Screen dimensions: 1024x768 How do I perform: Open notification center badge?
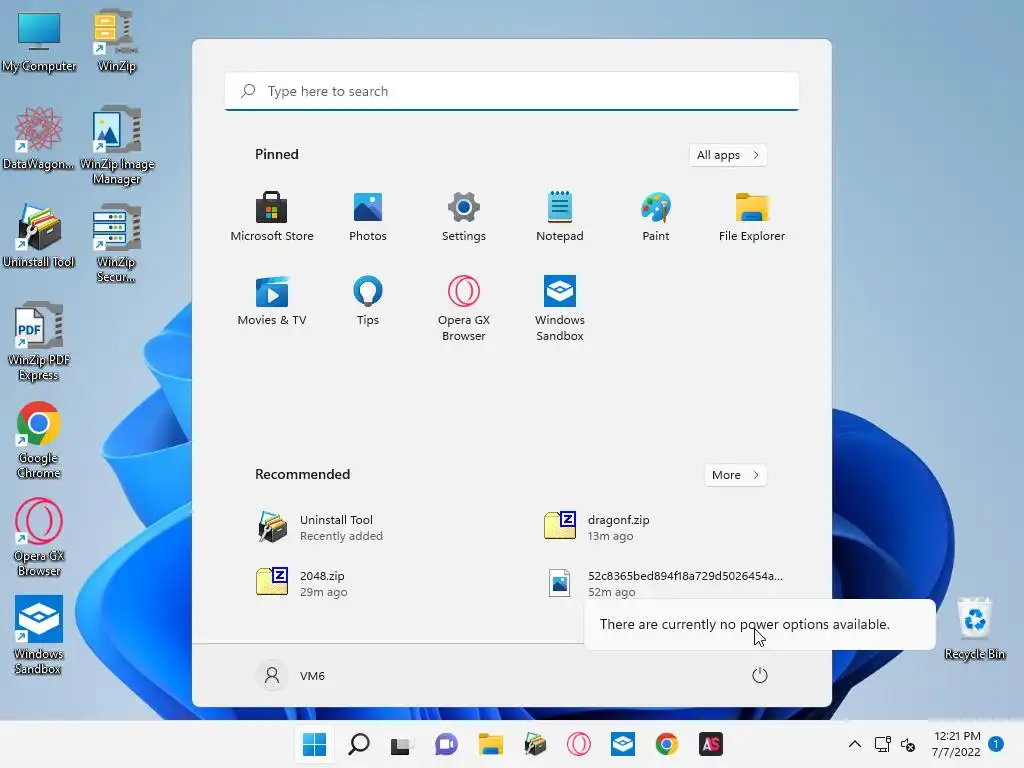pos(996,744)
